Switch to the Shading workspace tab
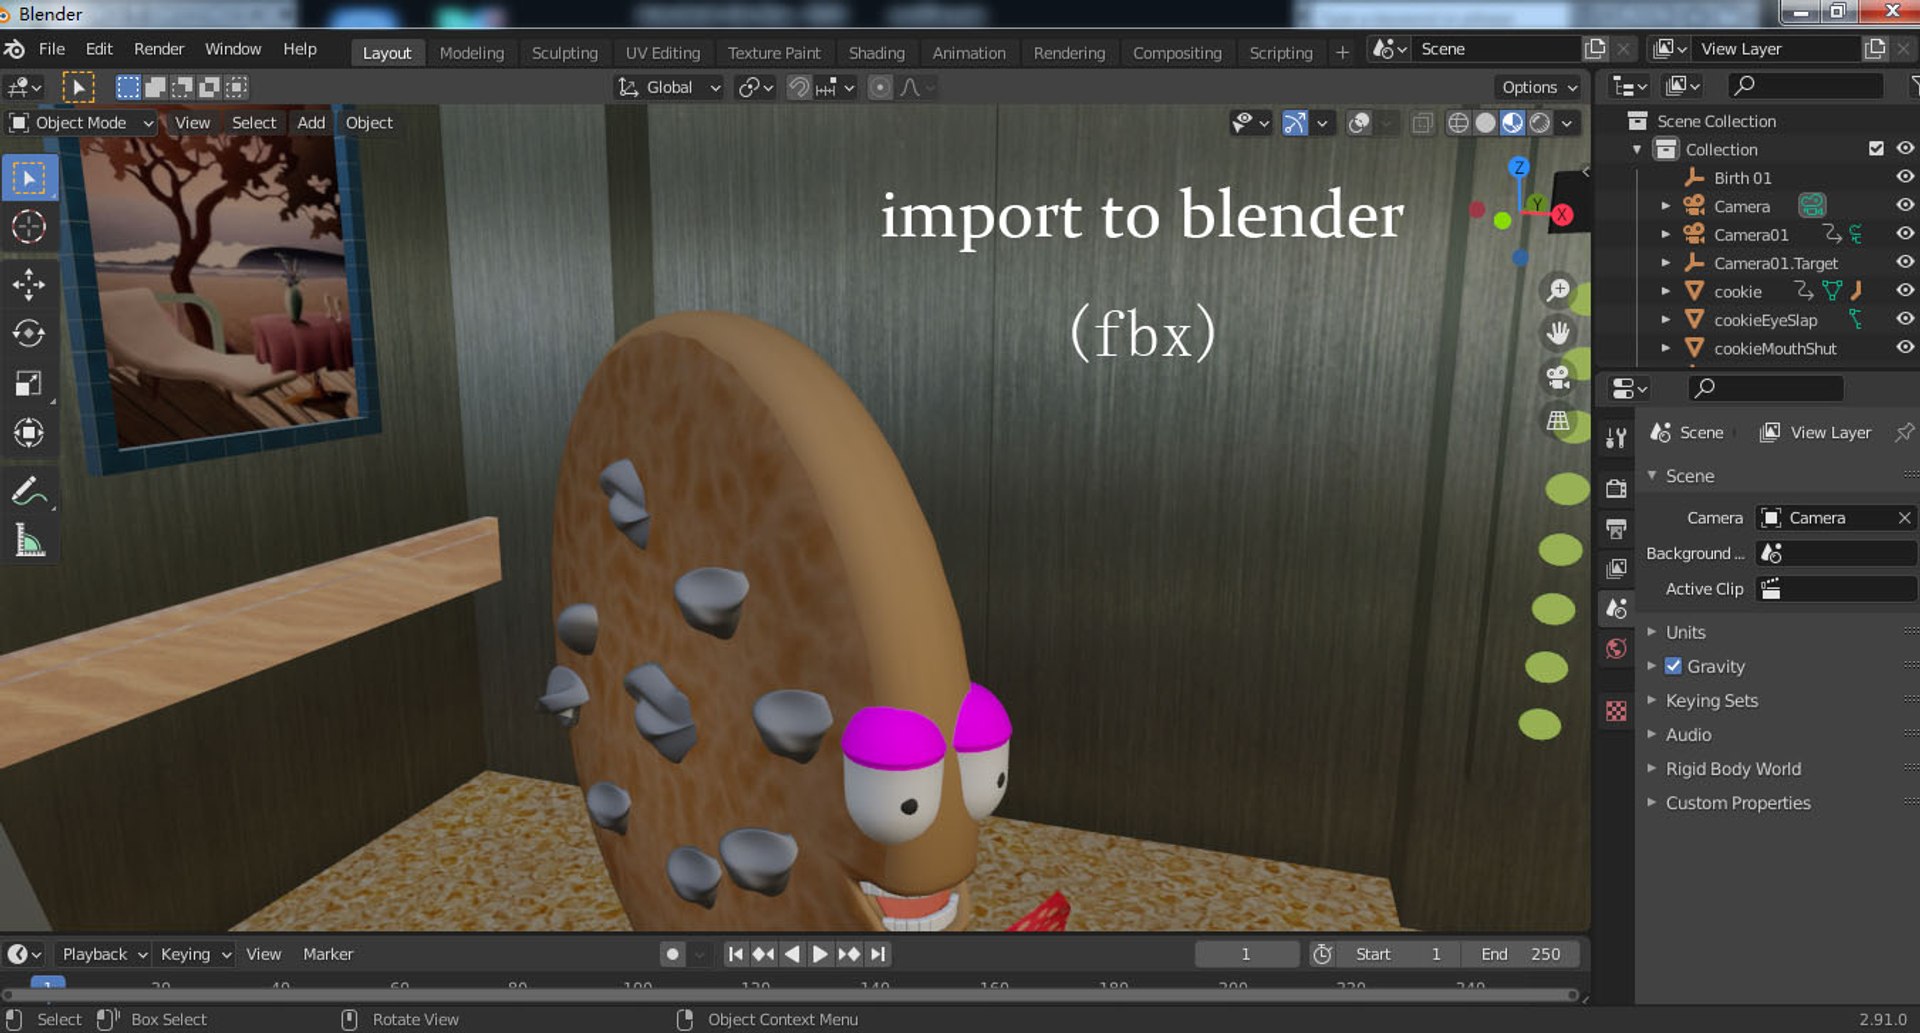Image resolution: width=1920 pixels, height=1033 pixels. (877, 53)
